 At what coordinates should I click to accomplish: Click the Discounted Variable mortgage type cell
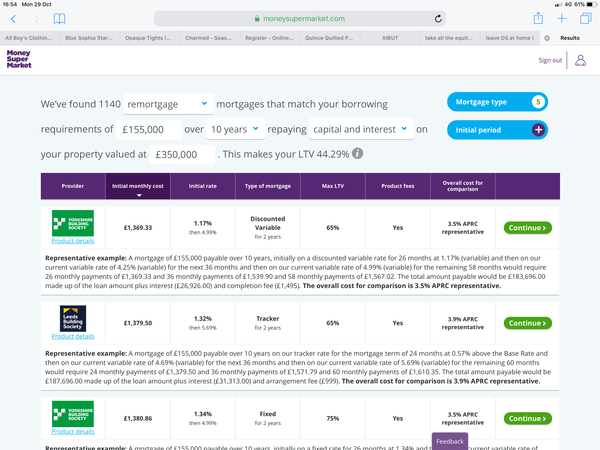pos(268,228)
